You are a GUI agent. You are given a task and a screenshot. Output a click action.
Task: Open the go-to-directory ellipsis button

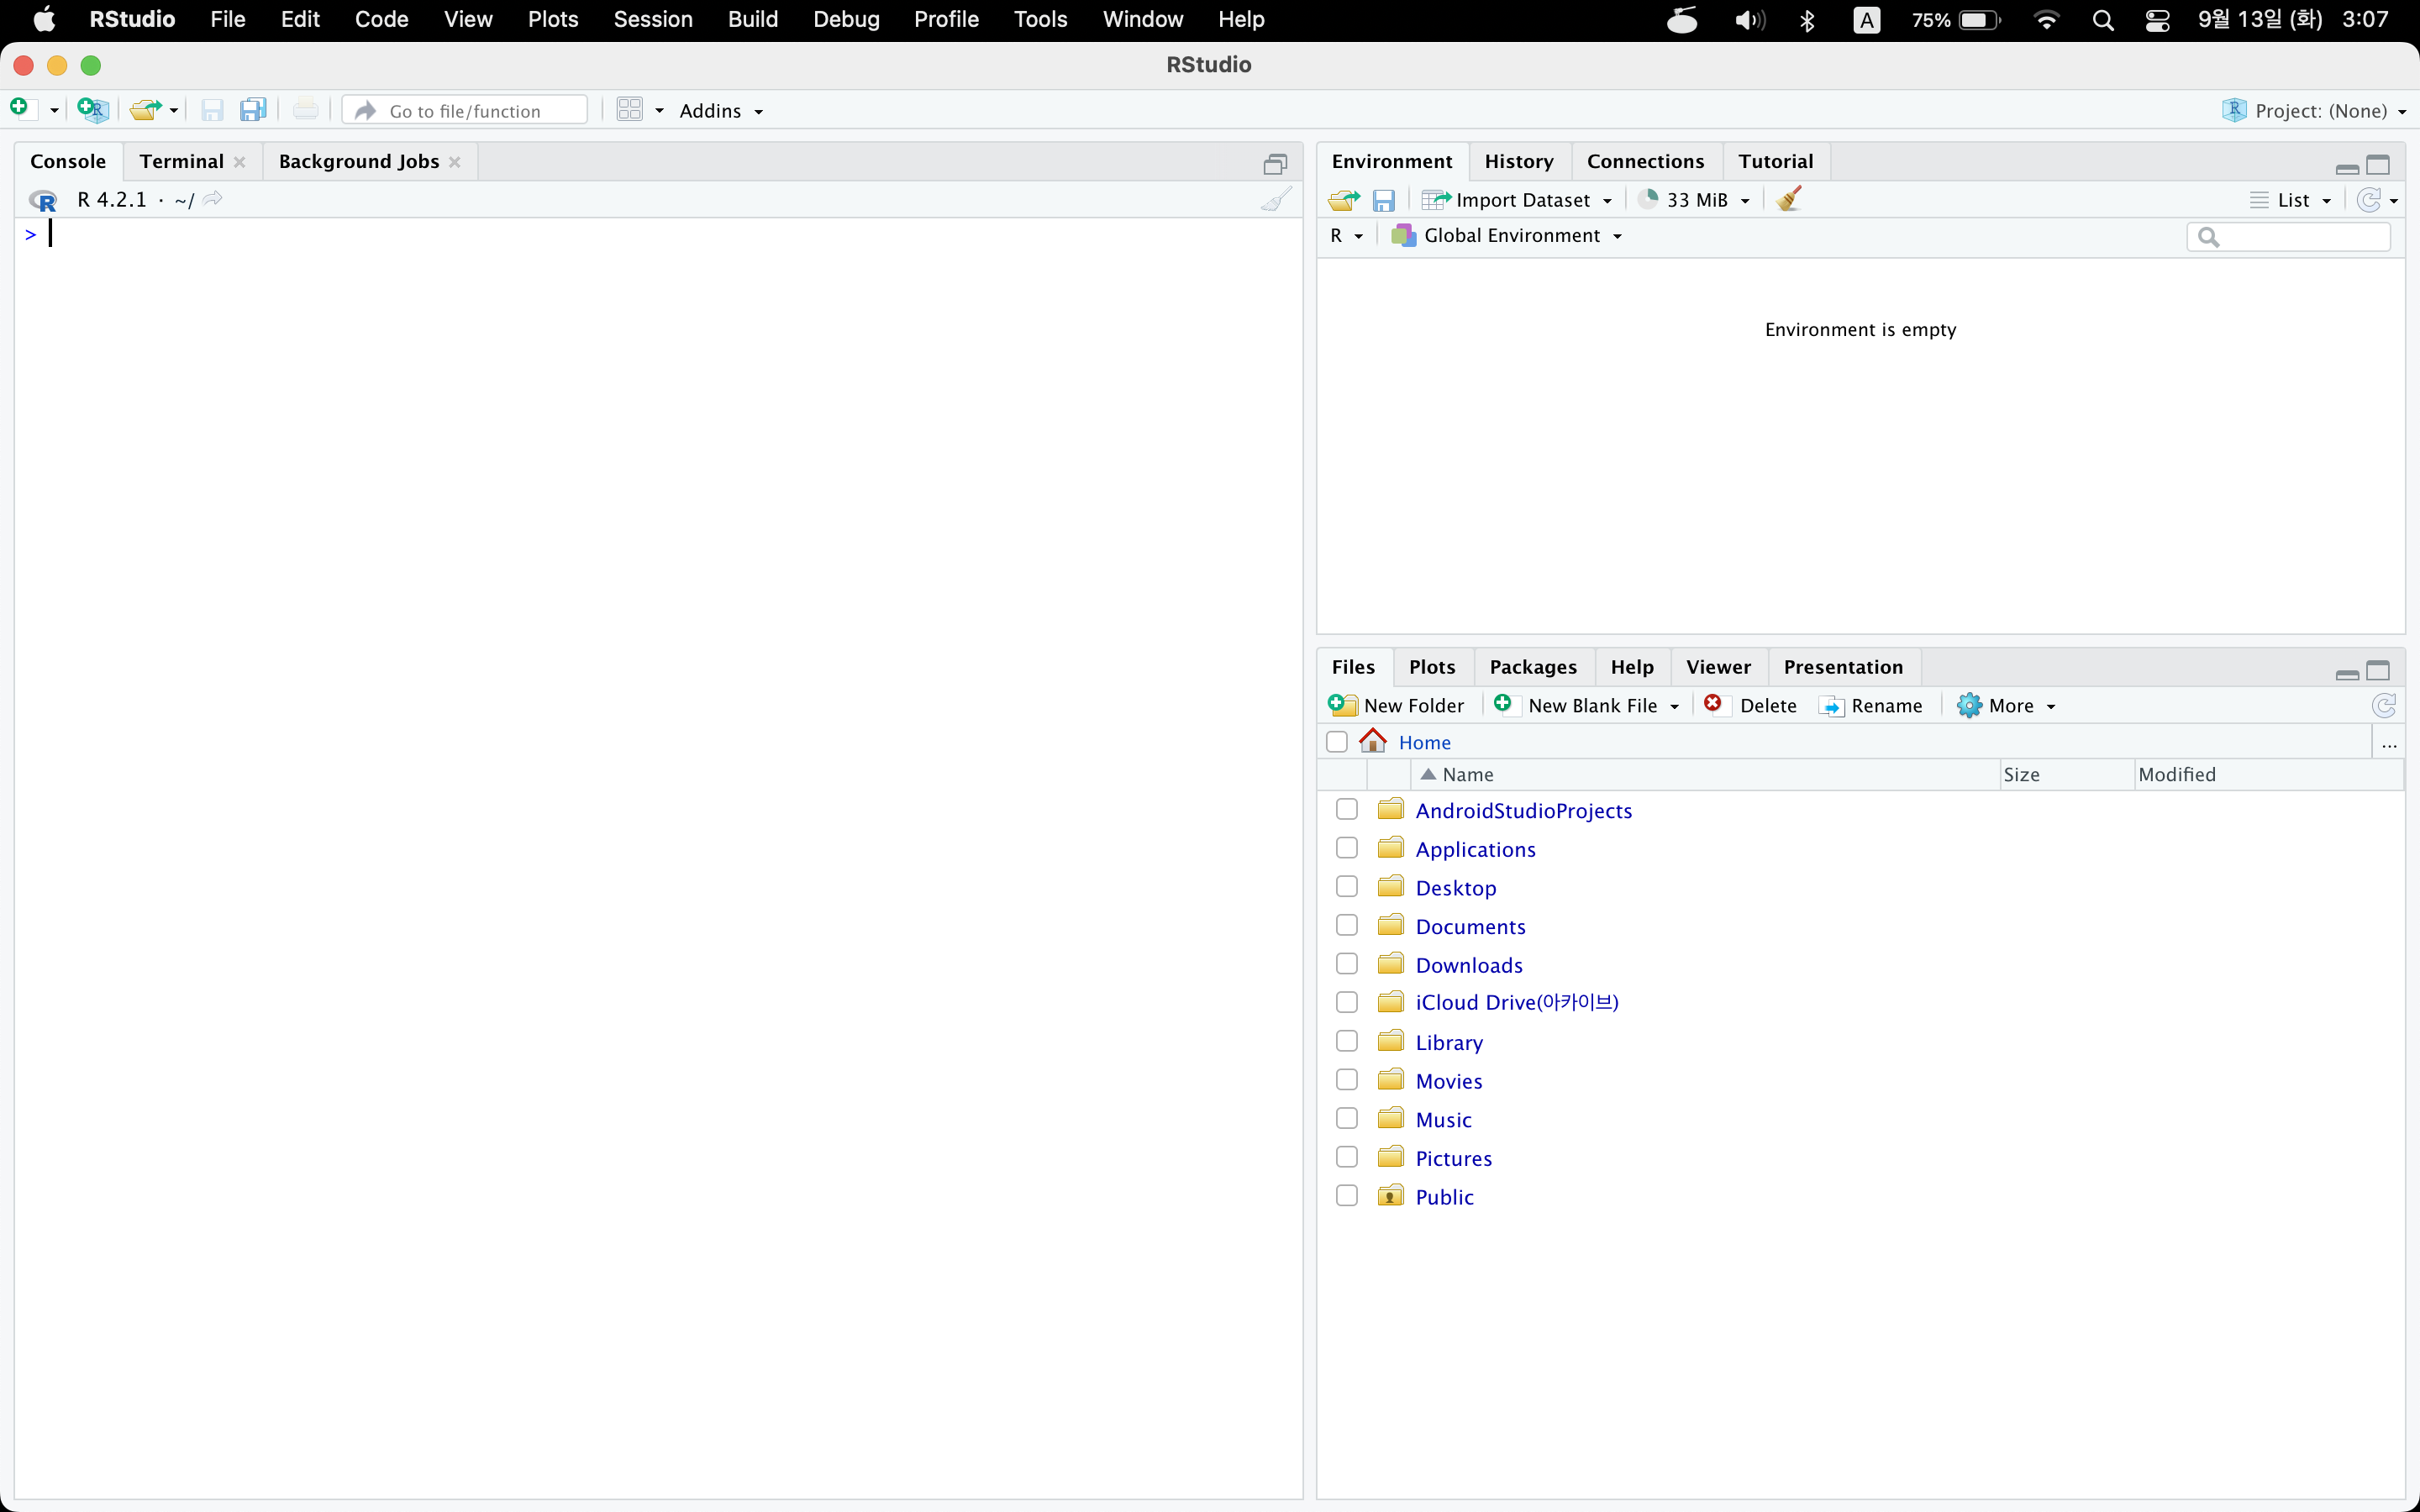click(x=2389, y=743)
